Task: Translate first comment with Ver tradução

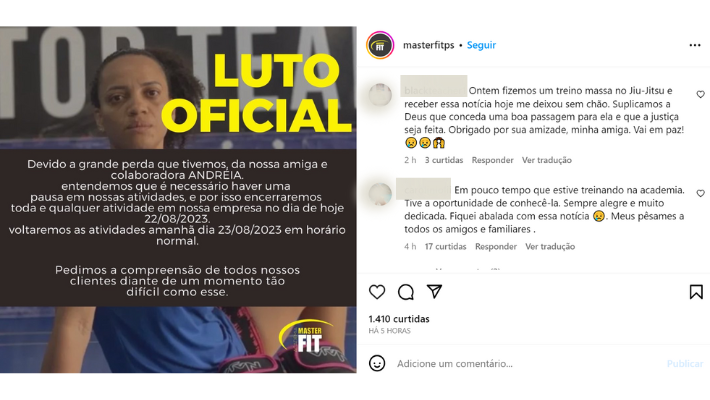Action: (x=547, y=160)
